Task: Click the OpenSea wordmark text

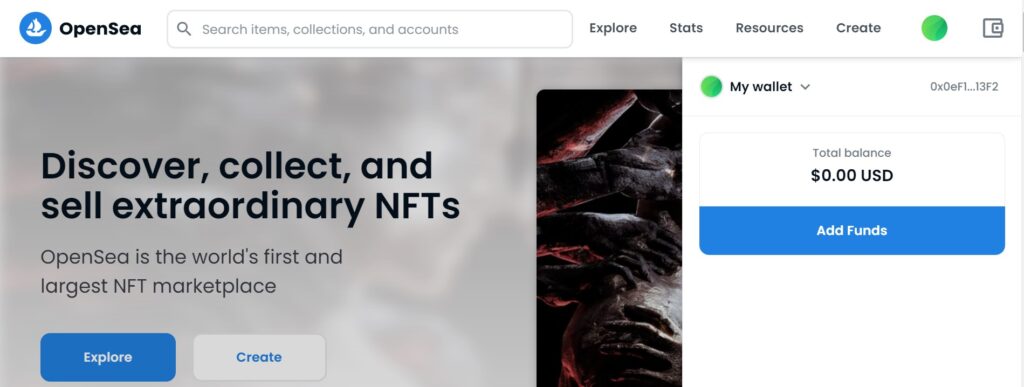Action: tap(100, 29)
